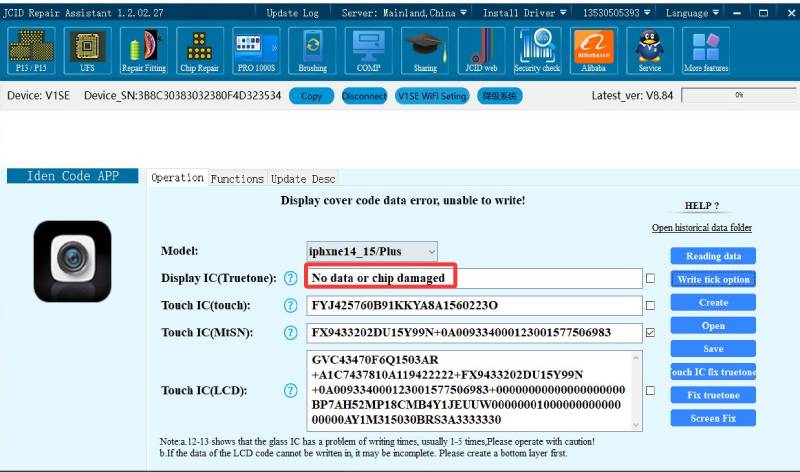This screenshot has width=800, height=472.
Task: Click the Chinese-labeled button beside WiFi Seting
Action: [500, 96]
